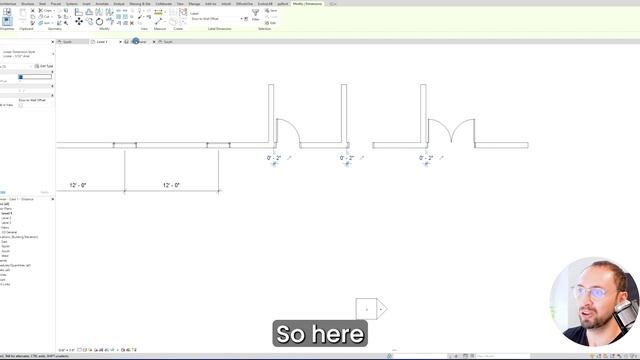
Task: Select Level 3 in Project Browser
Action: pos(6,223)
